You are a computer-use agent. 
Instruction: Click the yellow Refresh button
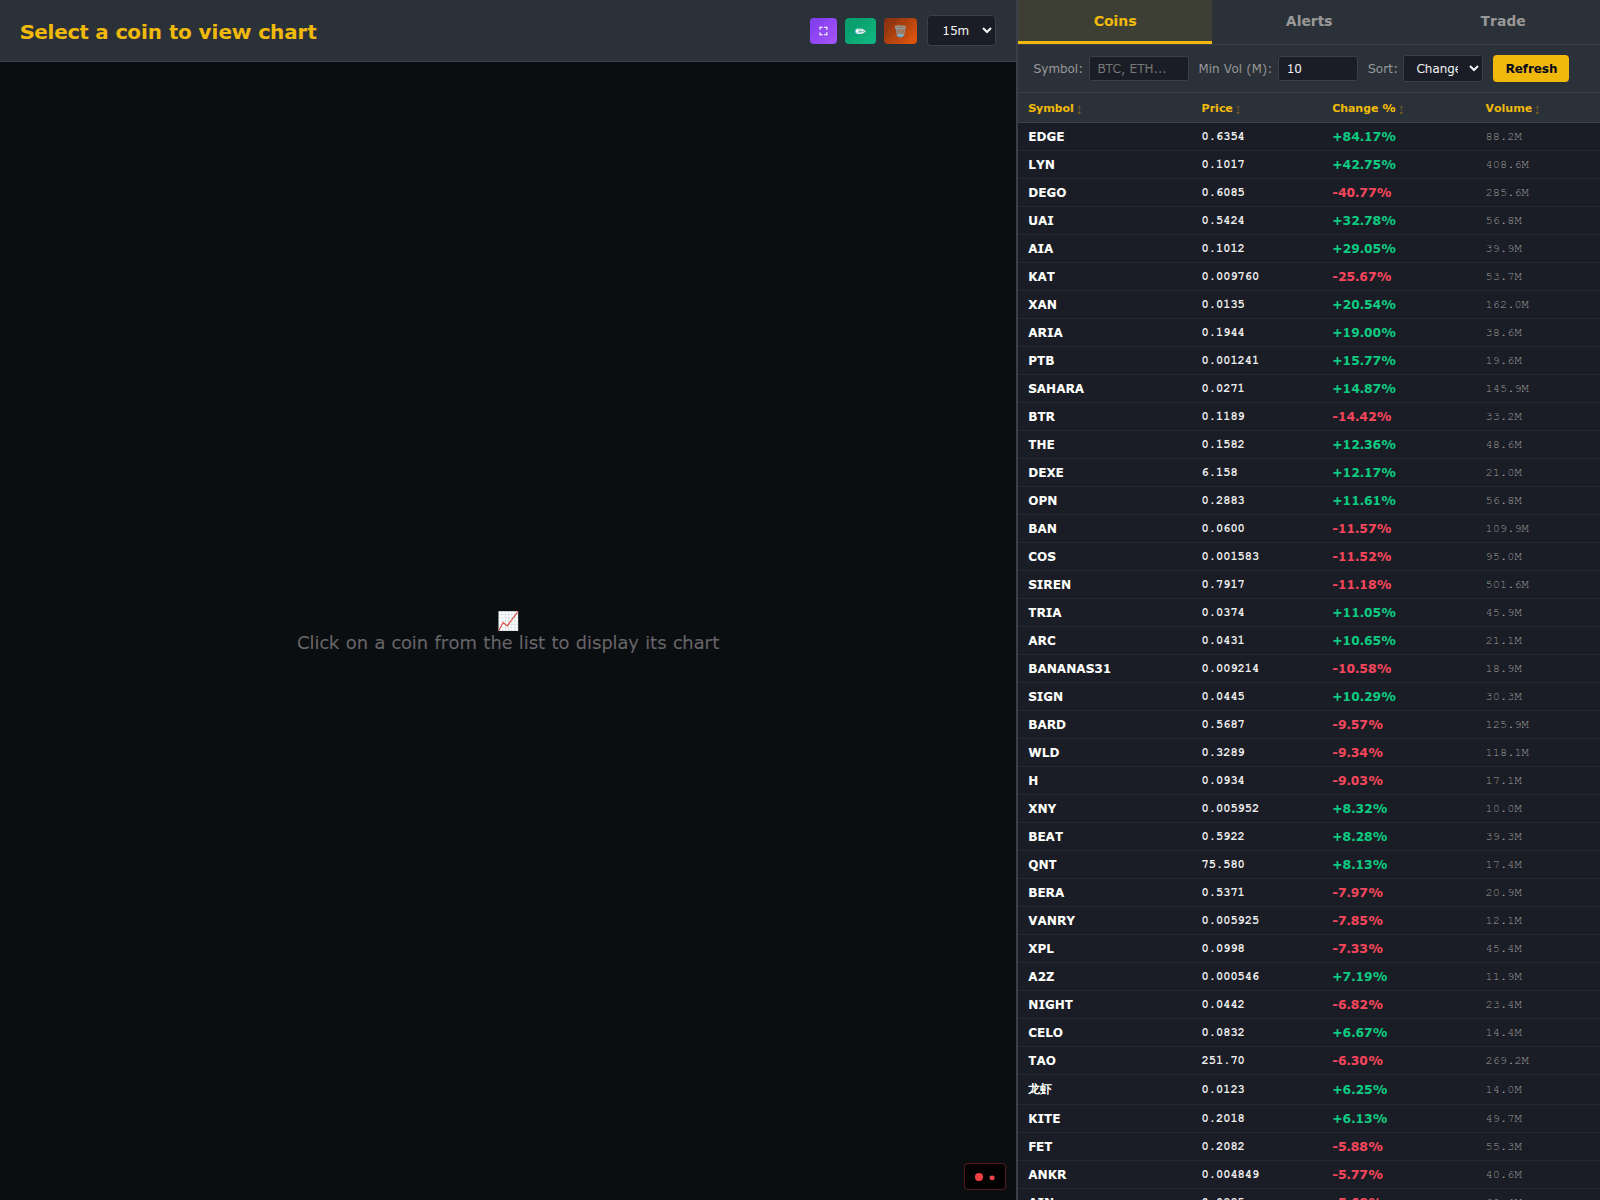pos(1531,69)
